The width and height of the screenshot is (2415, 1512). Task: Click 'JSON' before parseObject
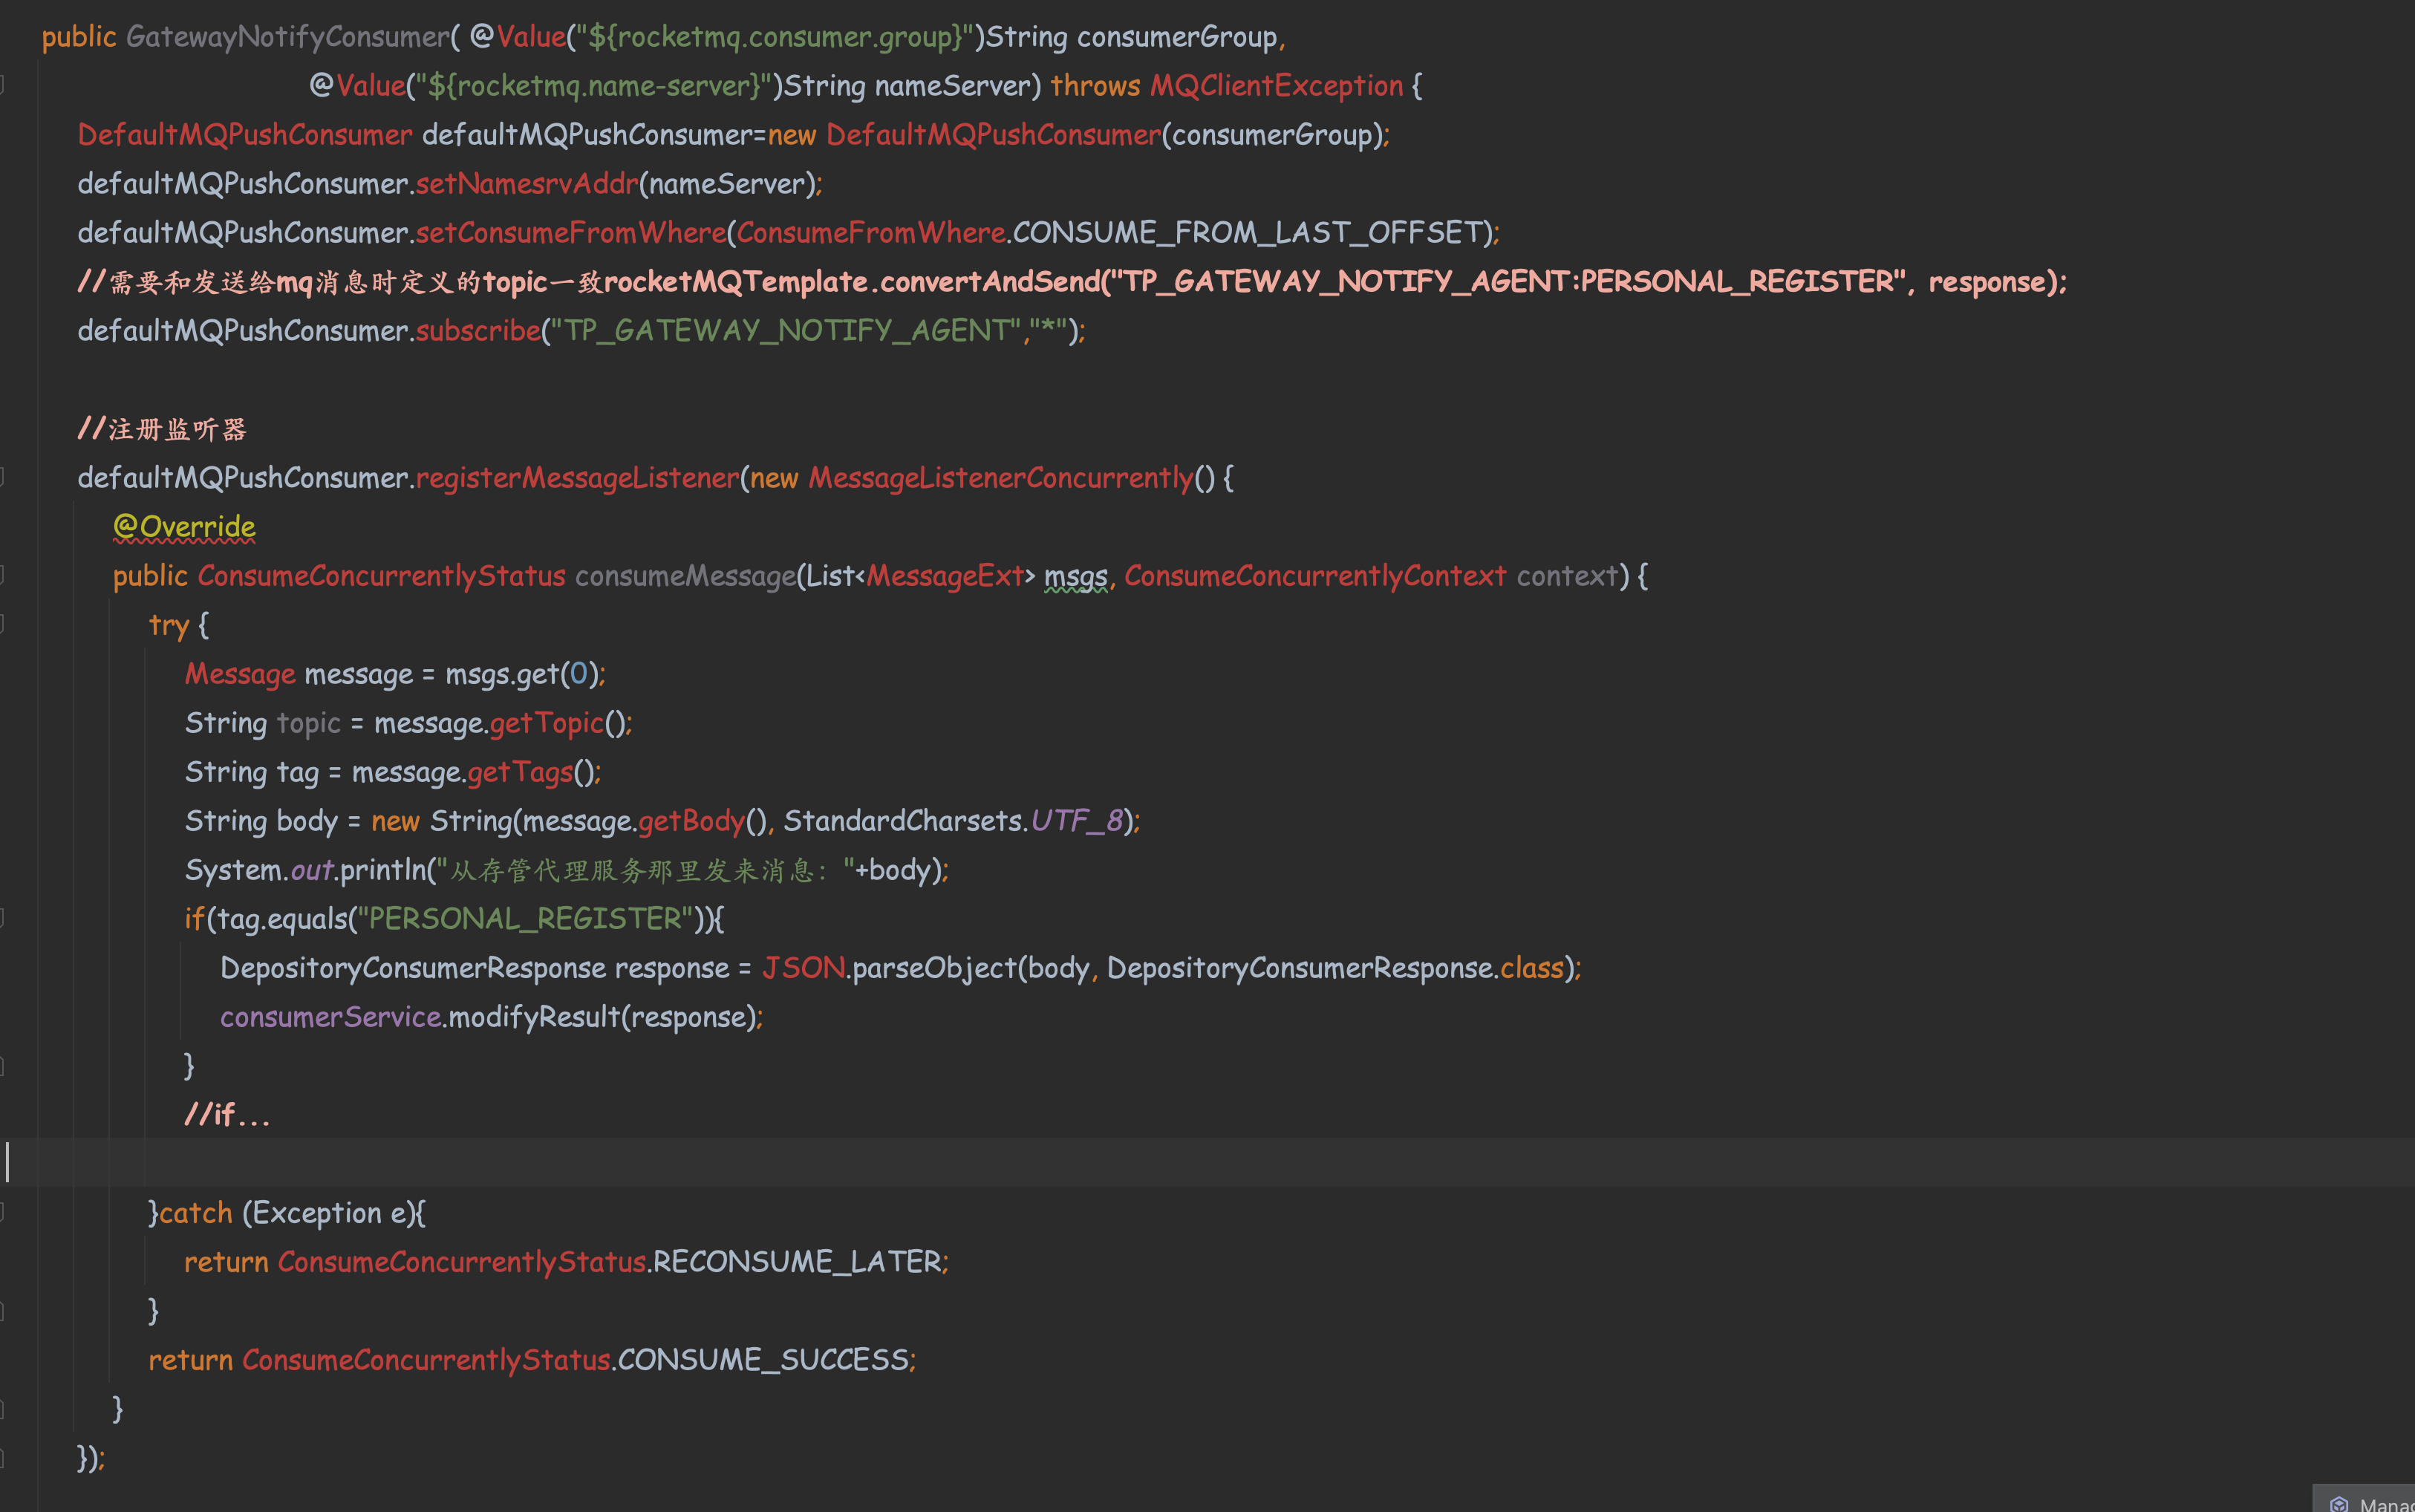tap(804, 969)
